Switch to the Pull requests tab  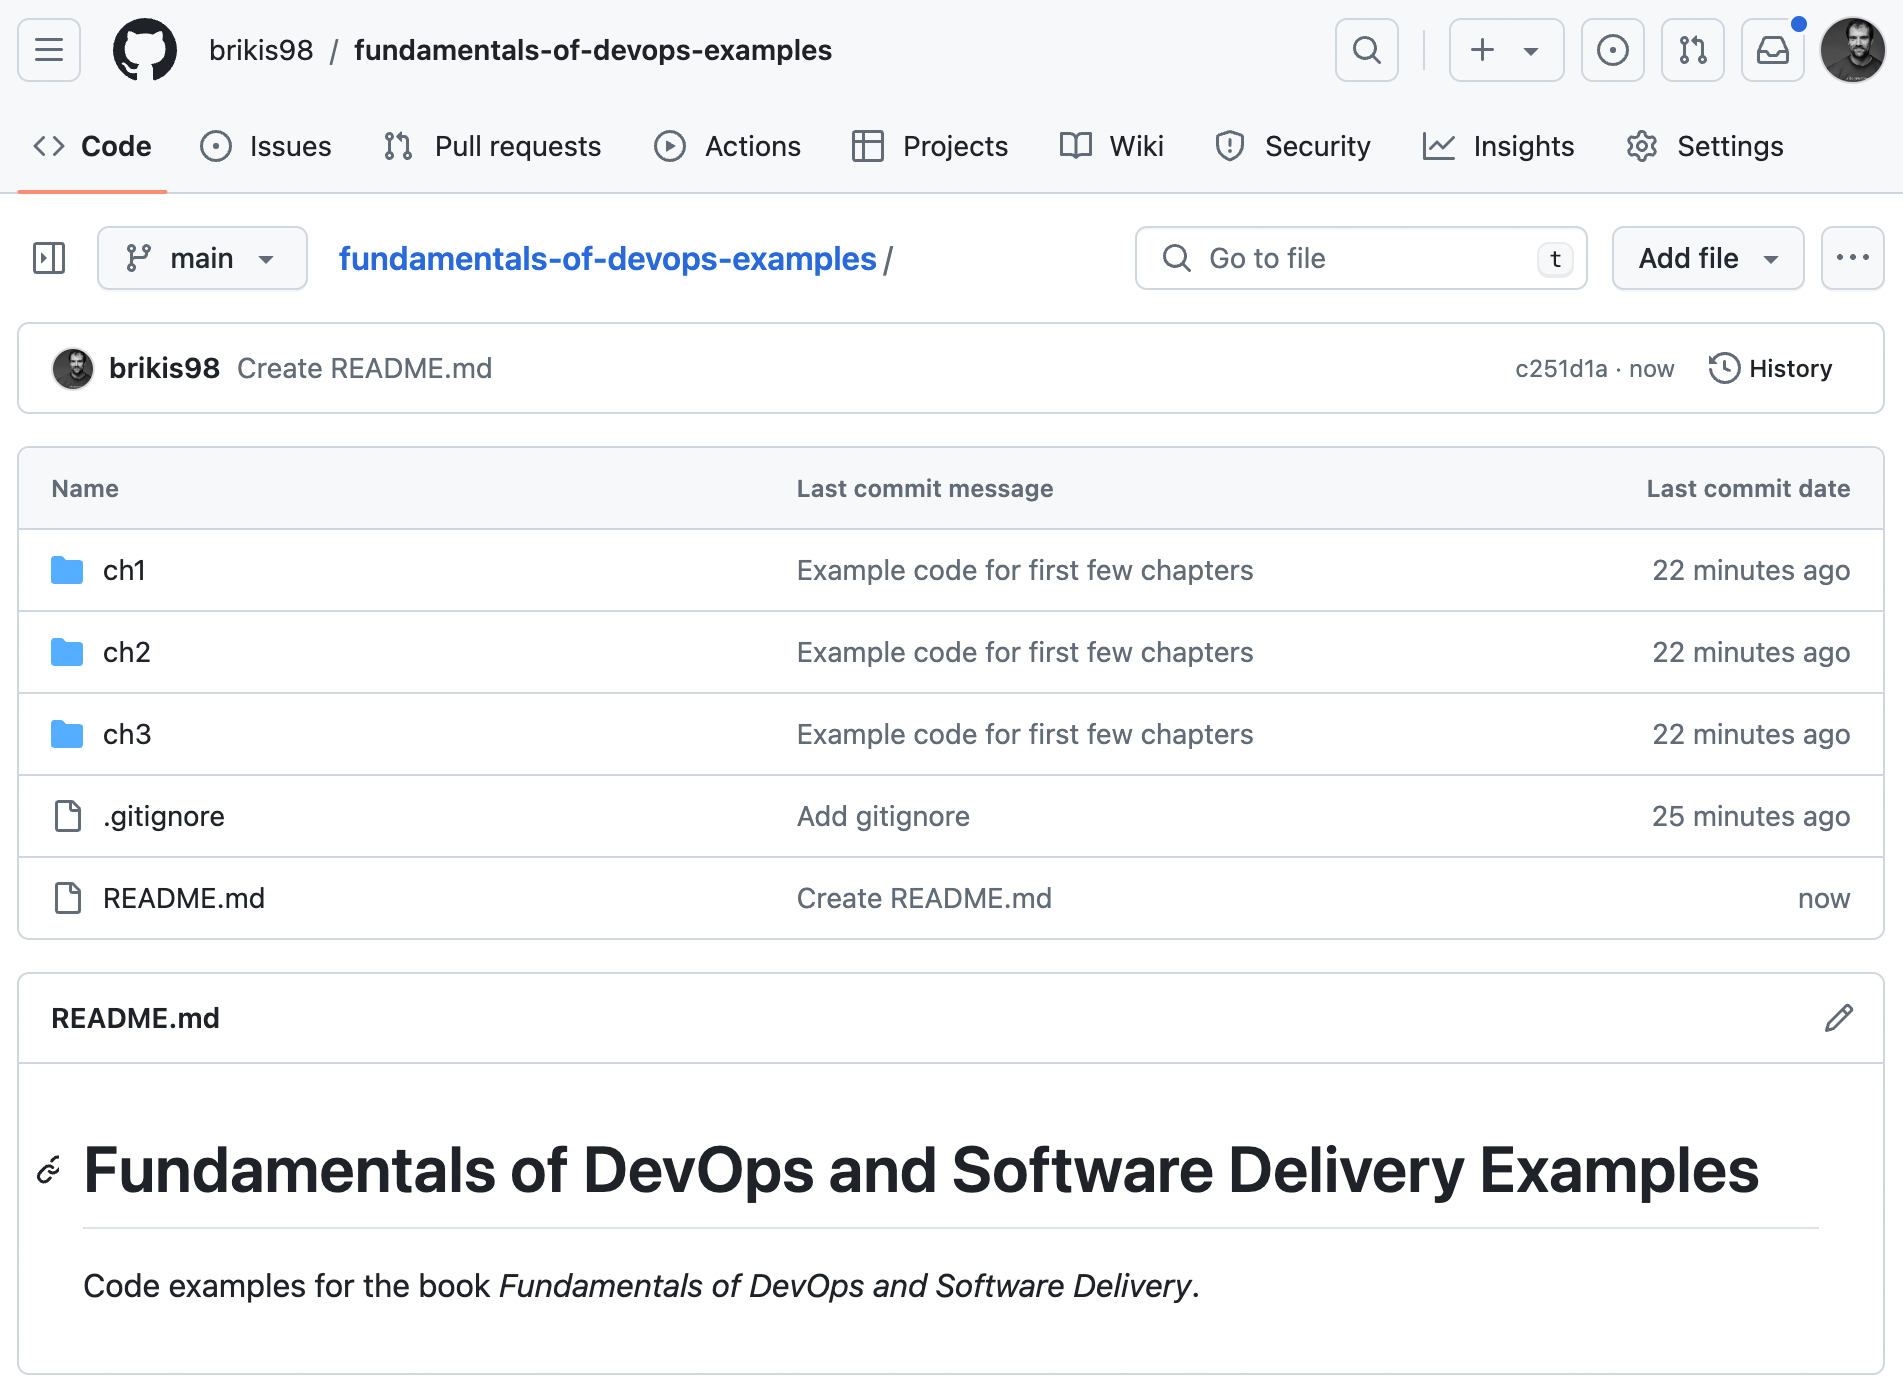492,146
